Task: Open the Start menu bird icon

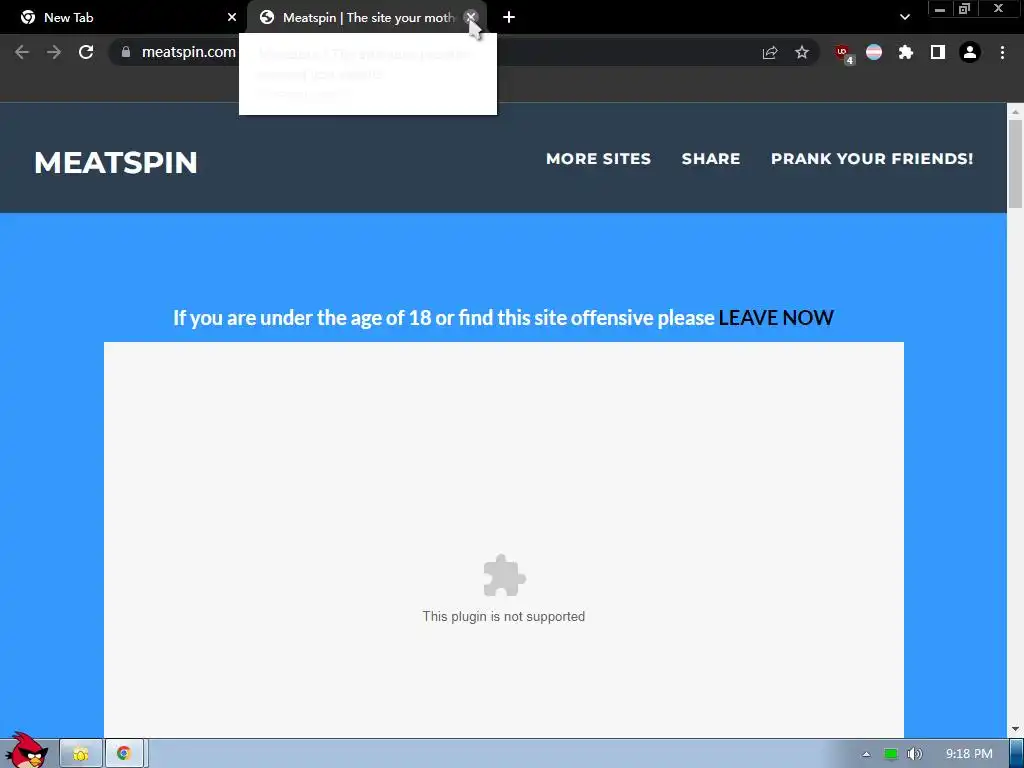Action: 26,750
